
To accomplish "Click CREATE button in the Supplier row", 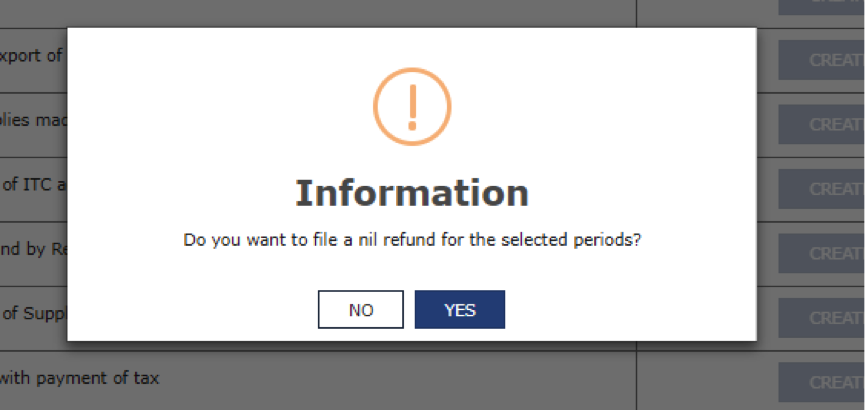I will click(821, 318).
